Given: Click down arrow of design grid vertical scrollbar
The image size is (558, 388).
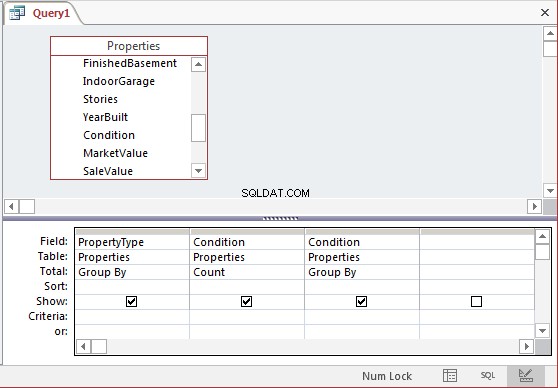Looking at the screenshot, I should click(542, 331).
